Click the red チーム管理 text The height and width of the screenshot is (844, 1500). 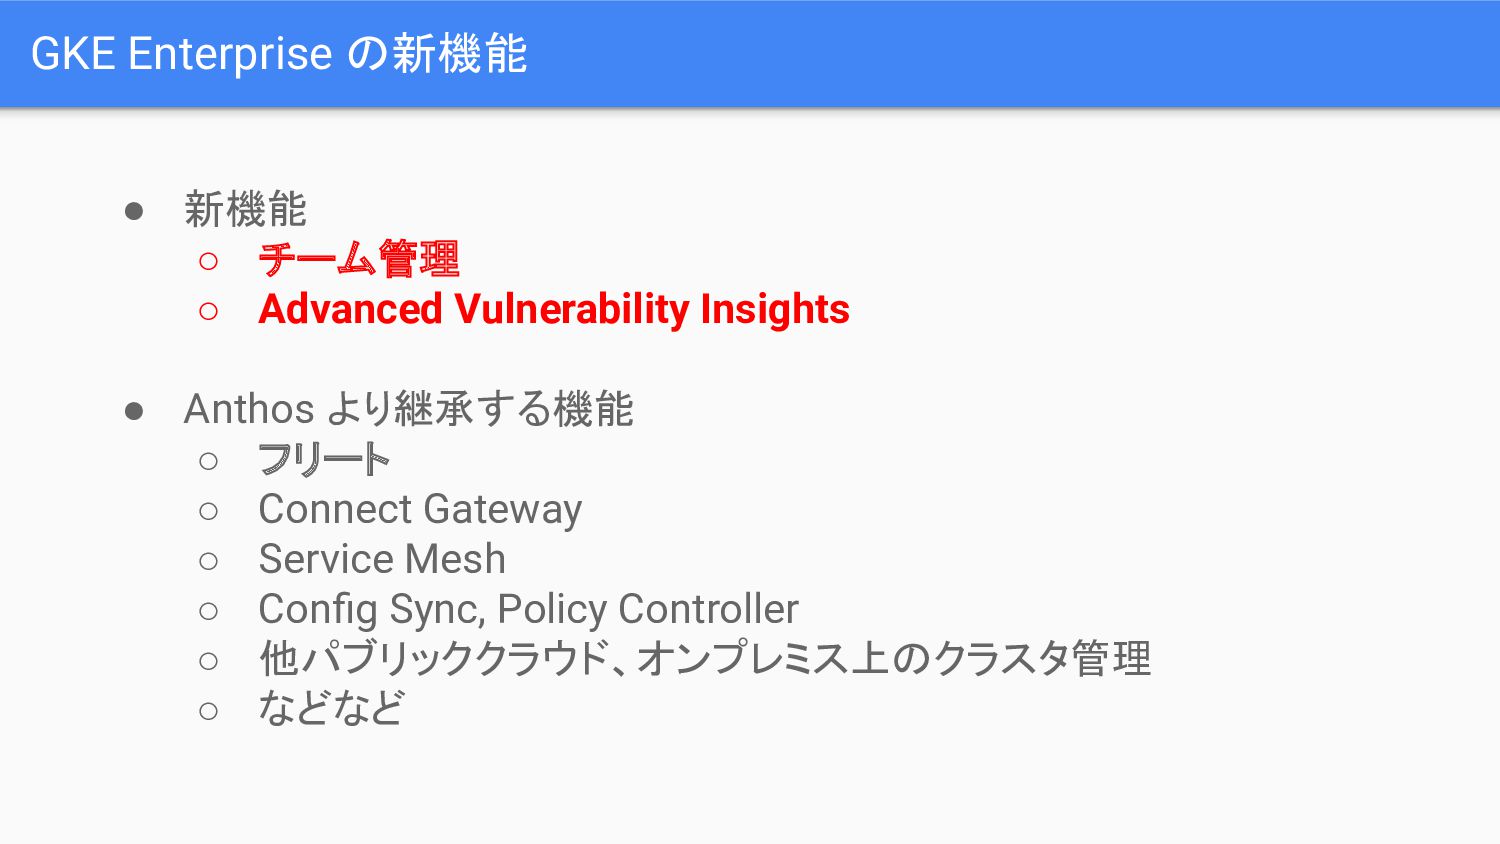[x=358, y=260]
